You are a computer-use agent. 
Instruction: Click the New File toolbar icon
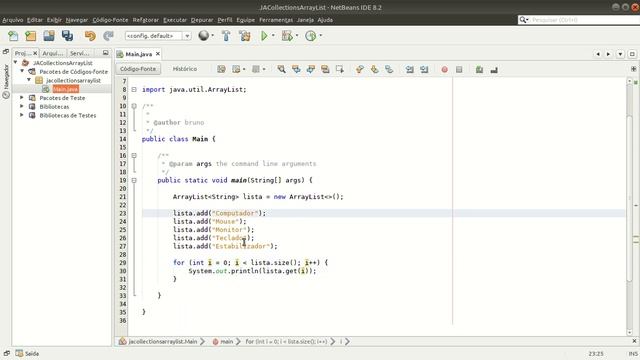(x=13, y=36)
